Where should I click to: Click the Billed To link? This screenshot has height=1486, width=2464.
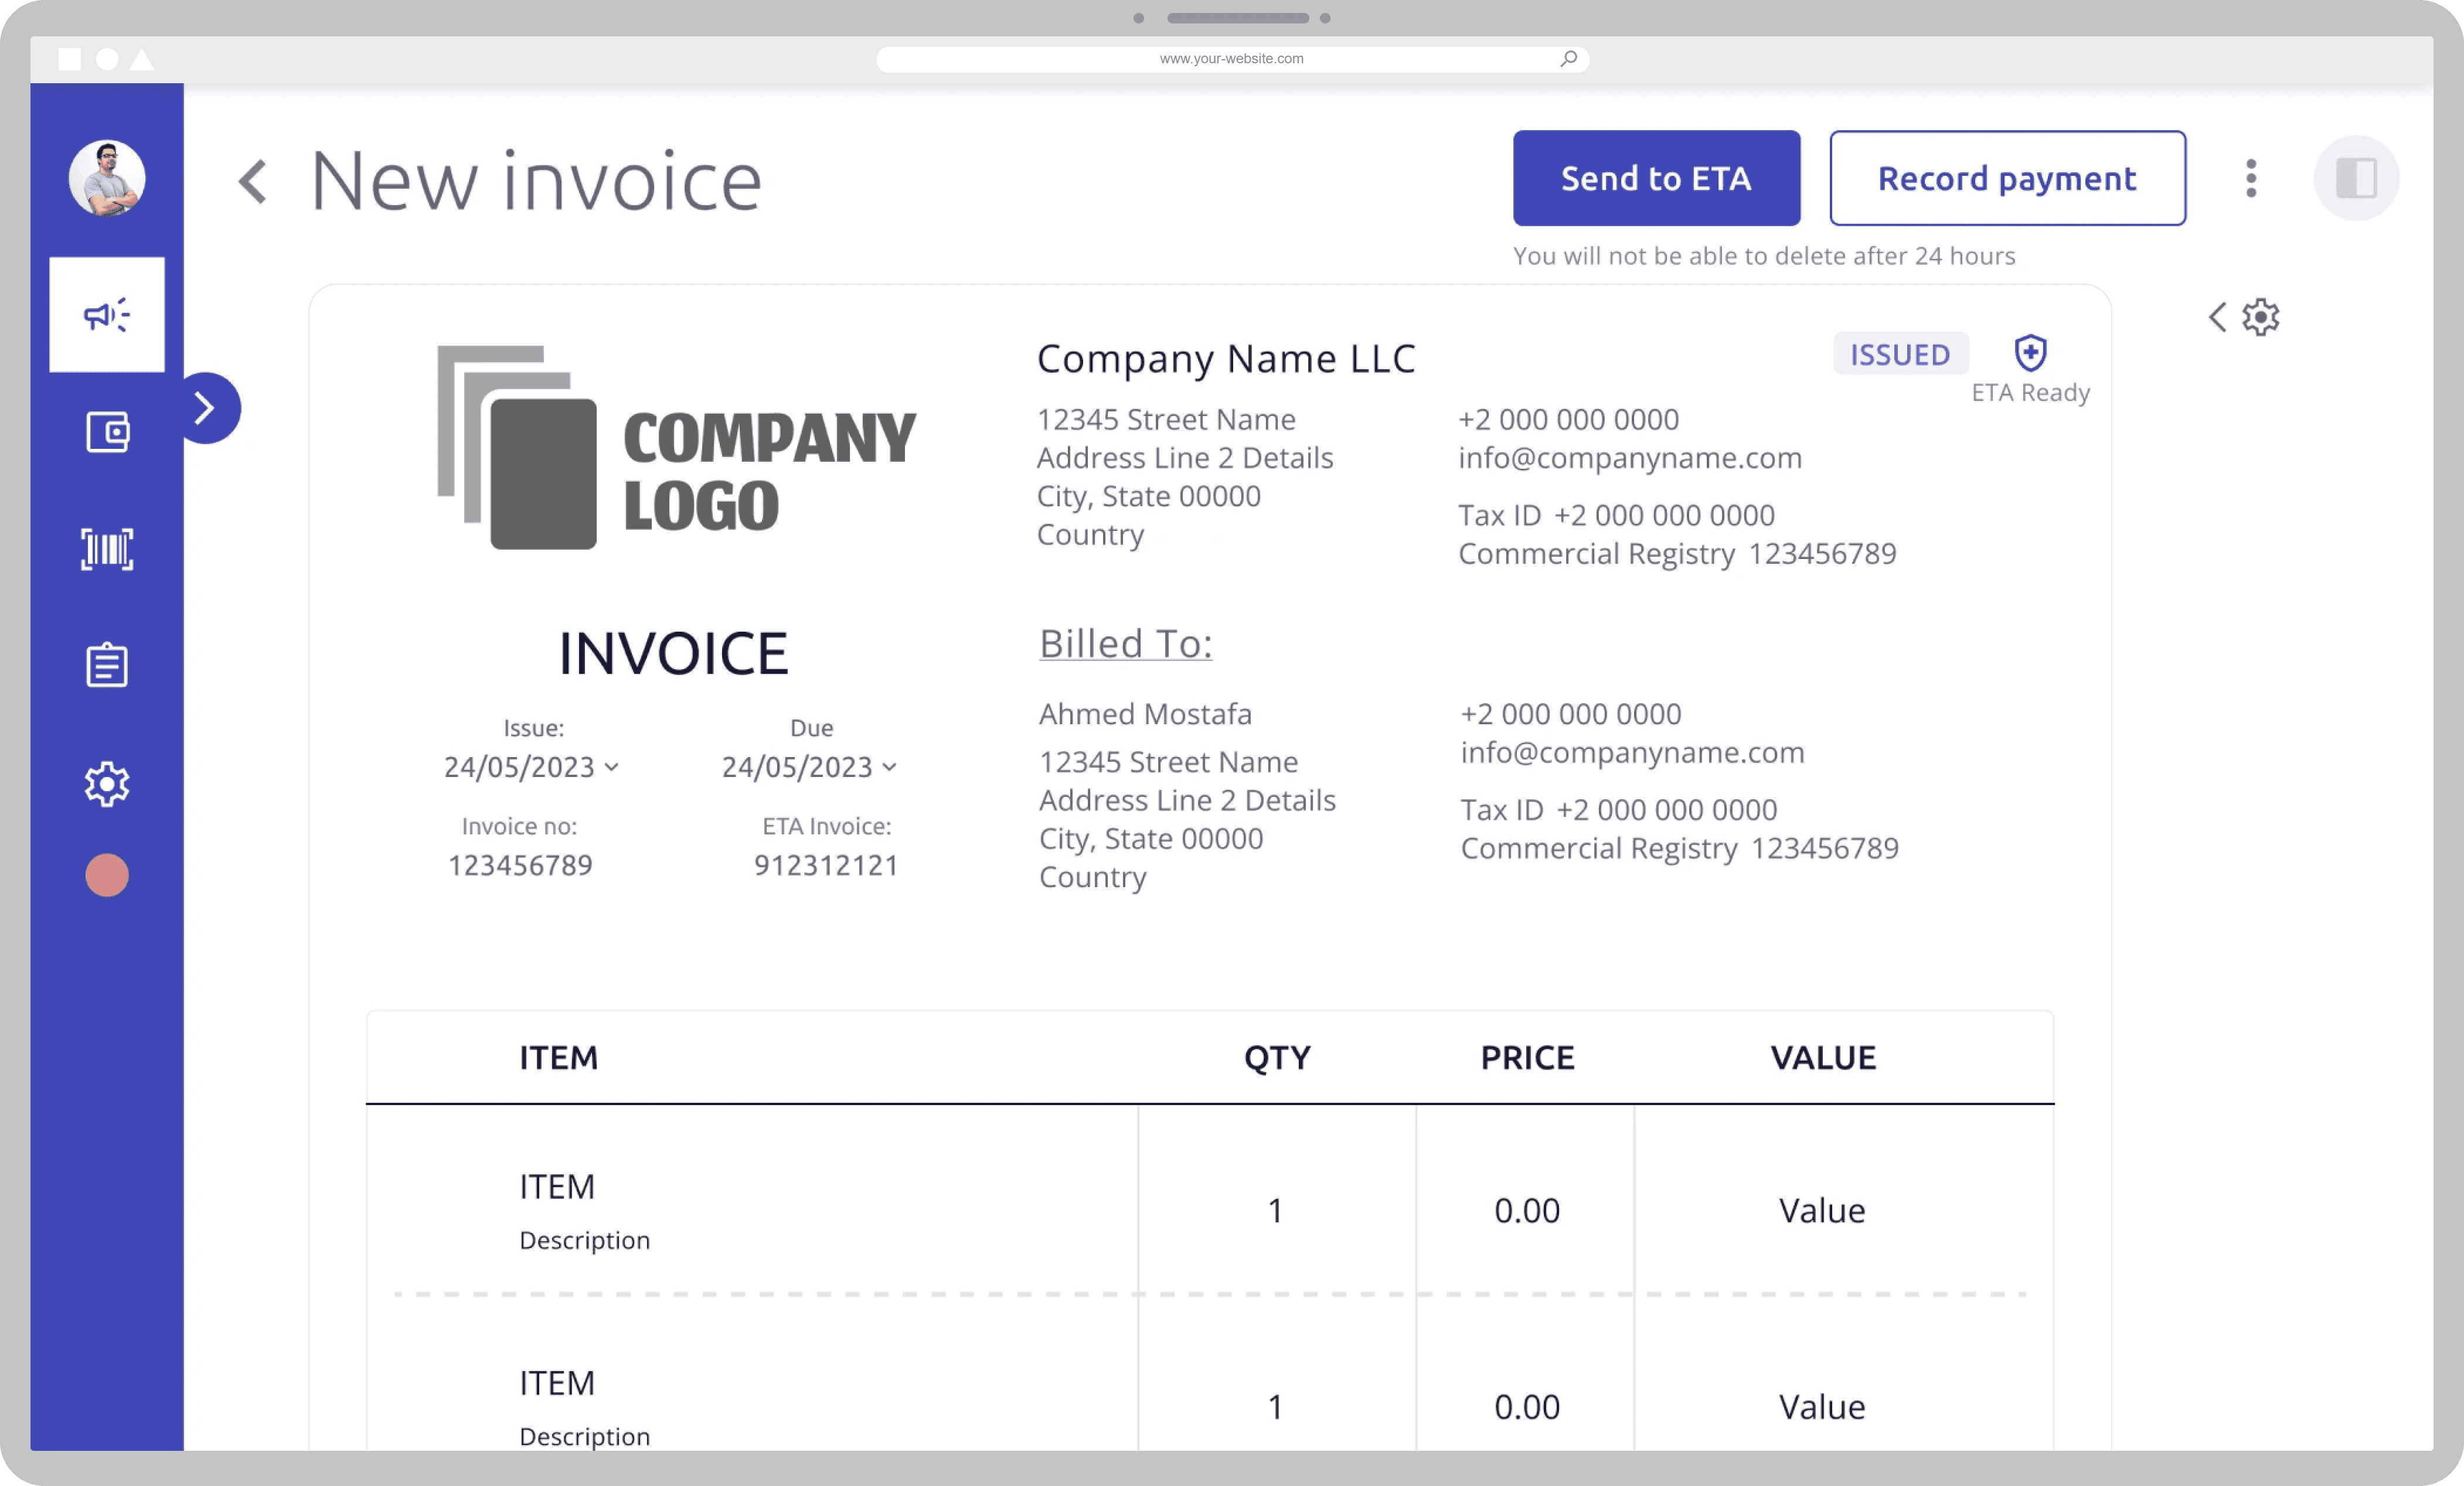coord(1125,644)
